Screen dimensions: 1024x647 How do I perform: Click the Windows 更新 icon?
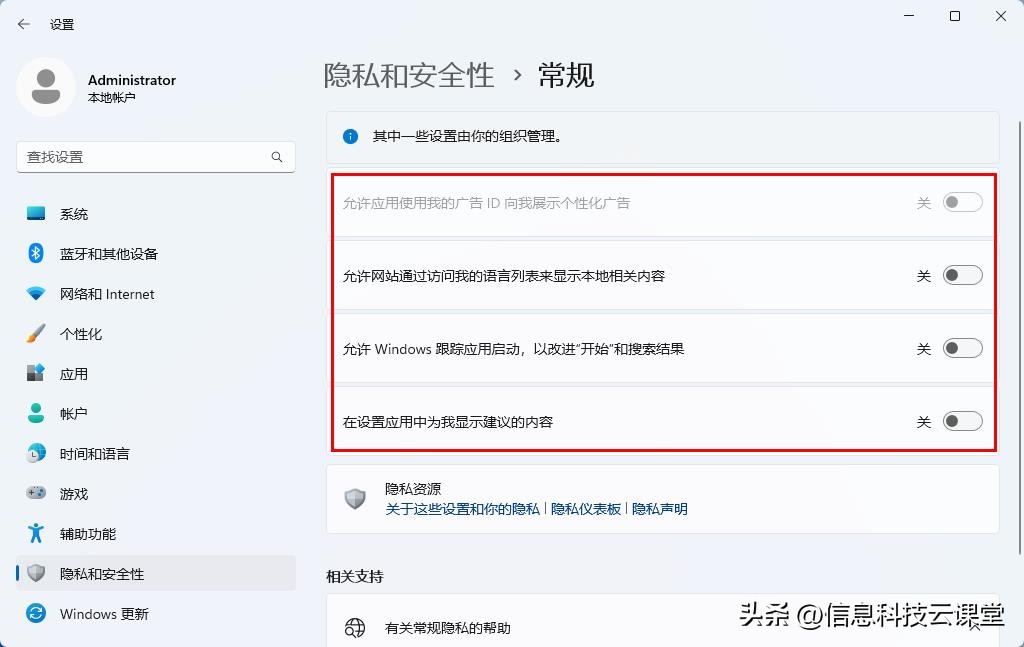pos(34,614)
